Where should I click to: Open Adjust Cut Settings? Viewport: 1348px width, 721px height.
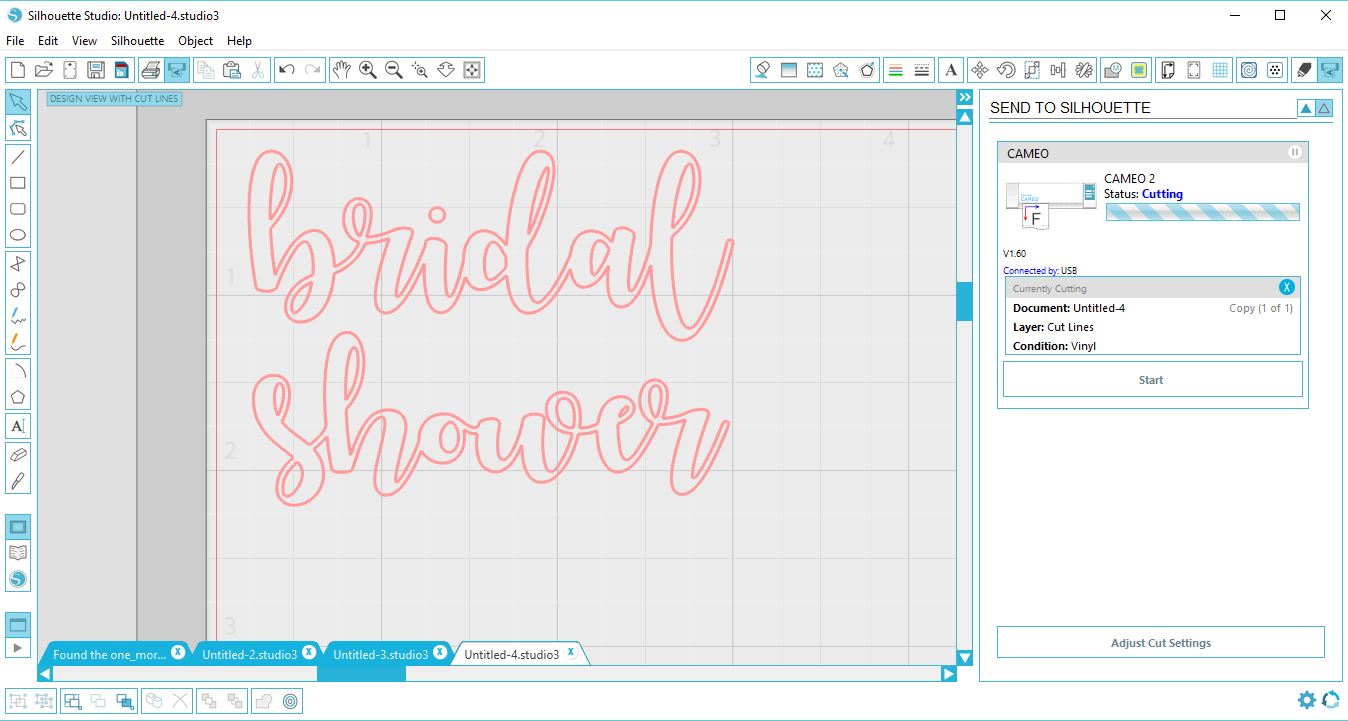tap(1160, 643)
